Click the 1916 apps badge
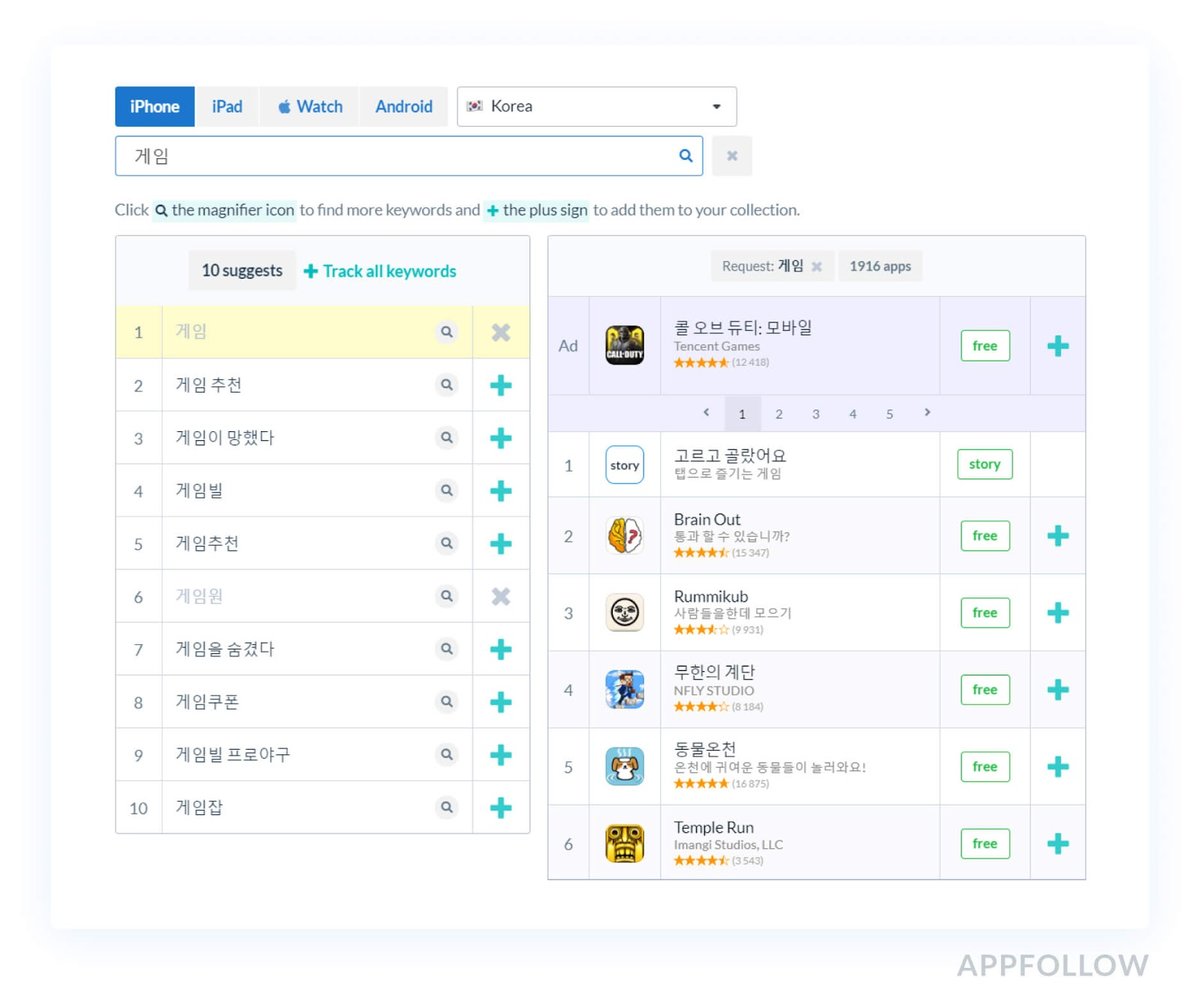The image size is (1200, 989). pos(880,266)
